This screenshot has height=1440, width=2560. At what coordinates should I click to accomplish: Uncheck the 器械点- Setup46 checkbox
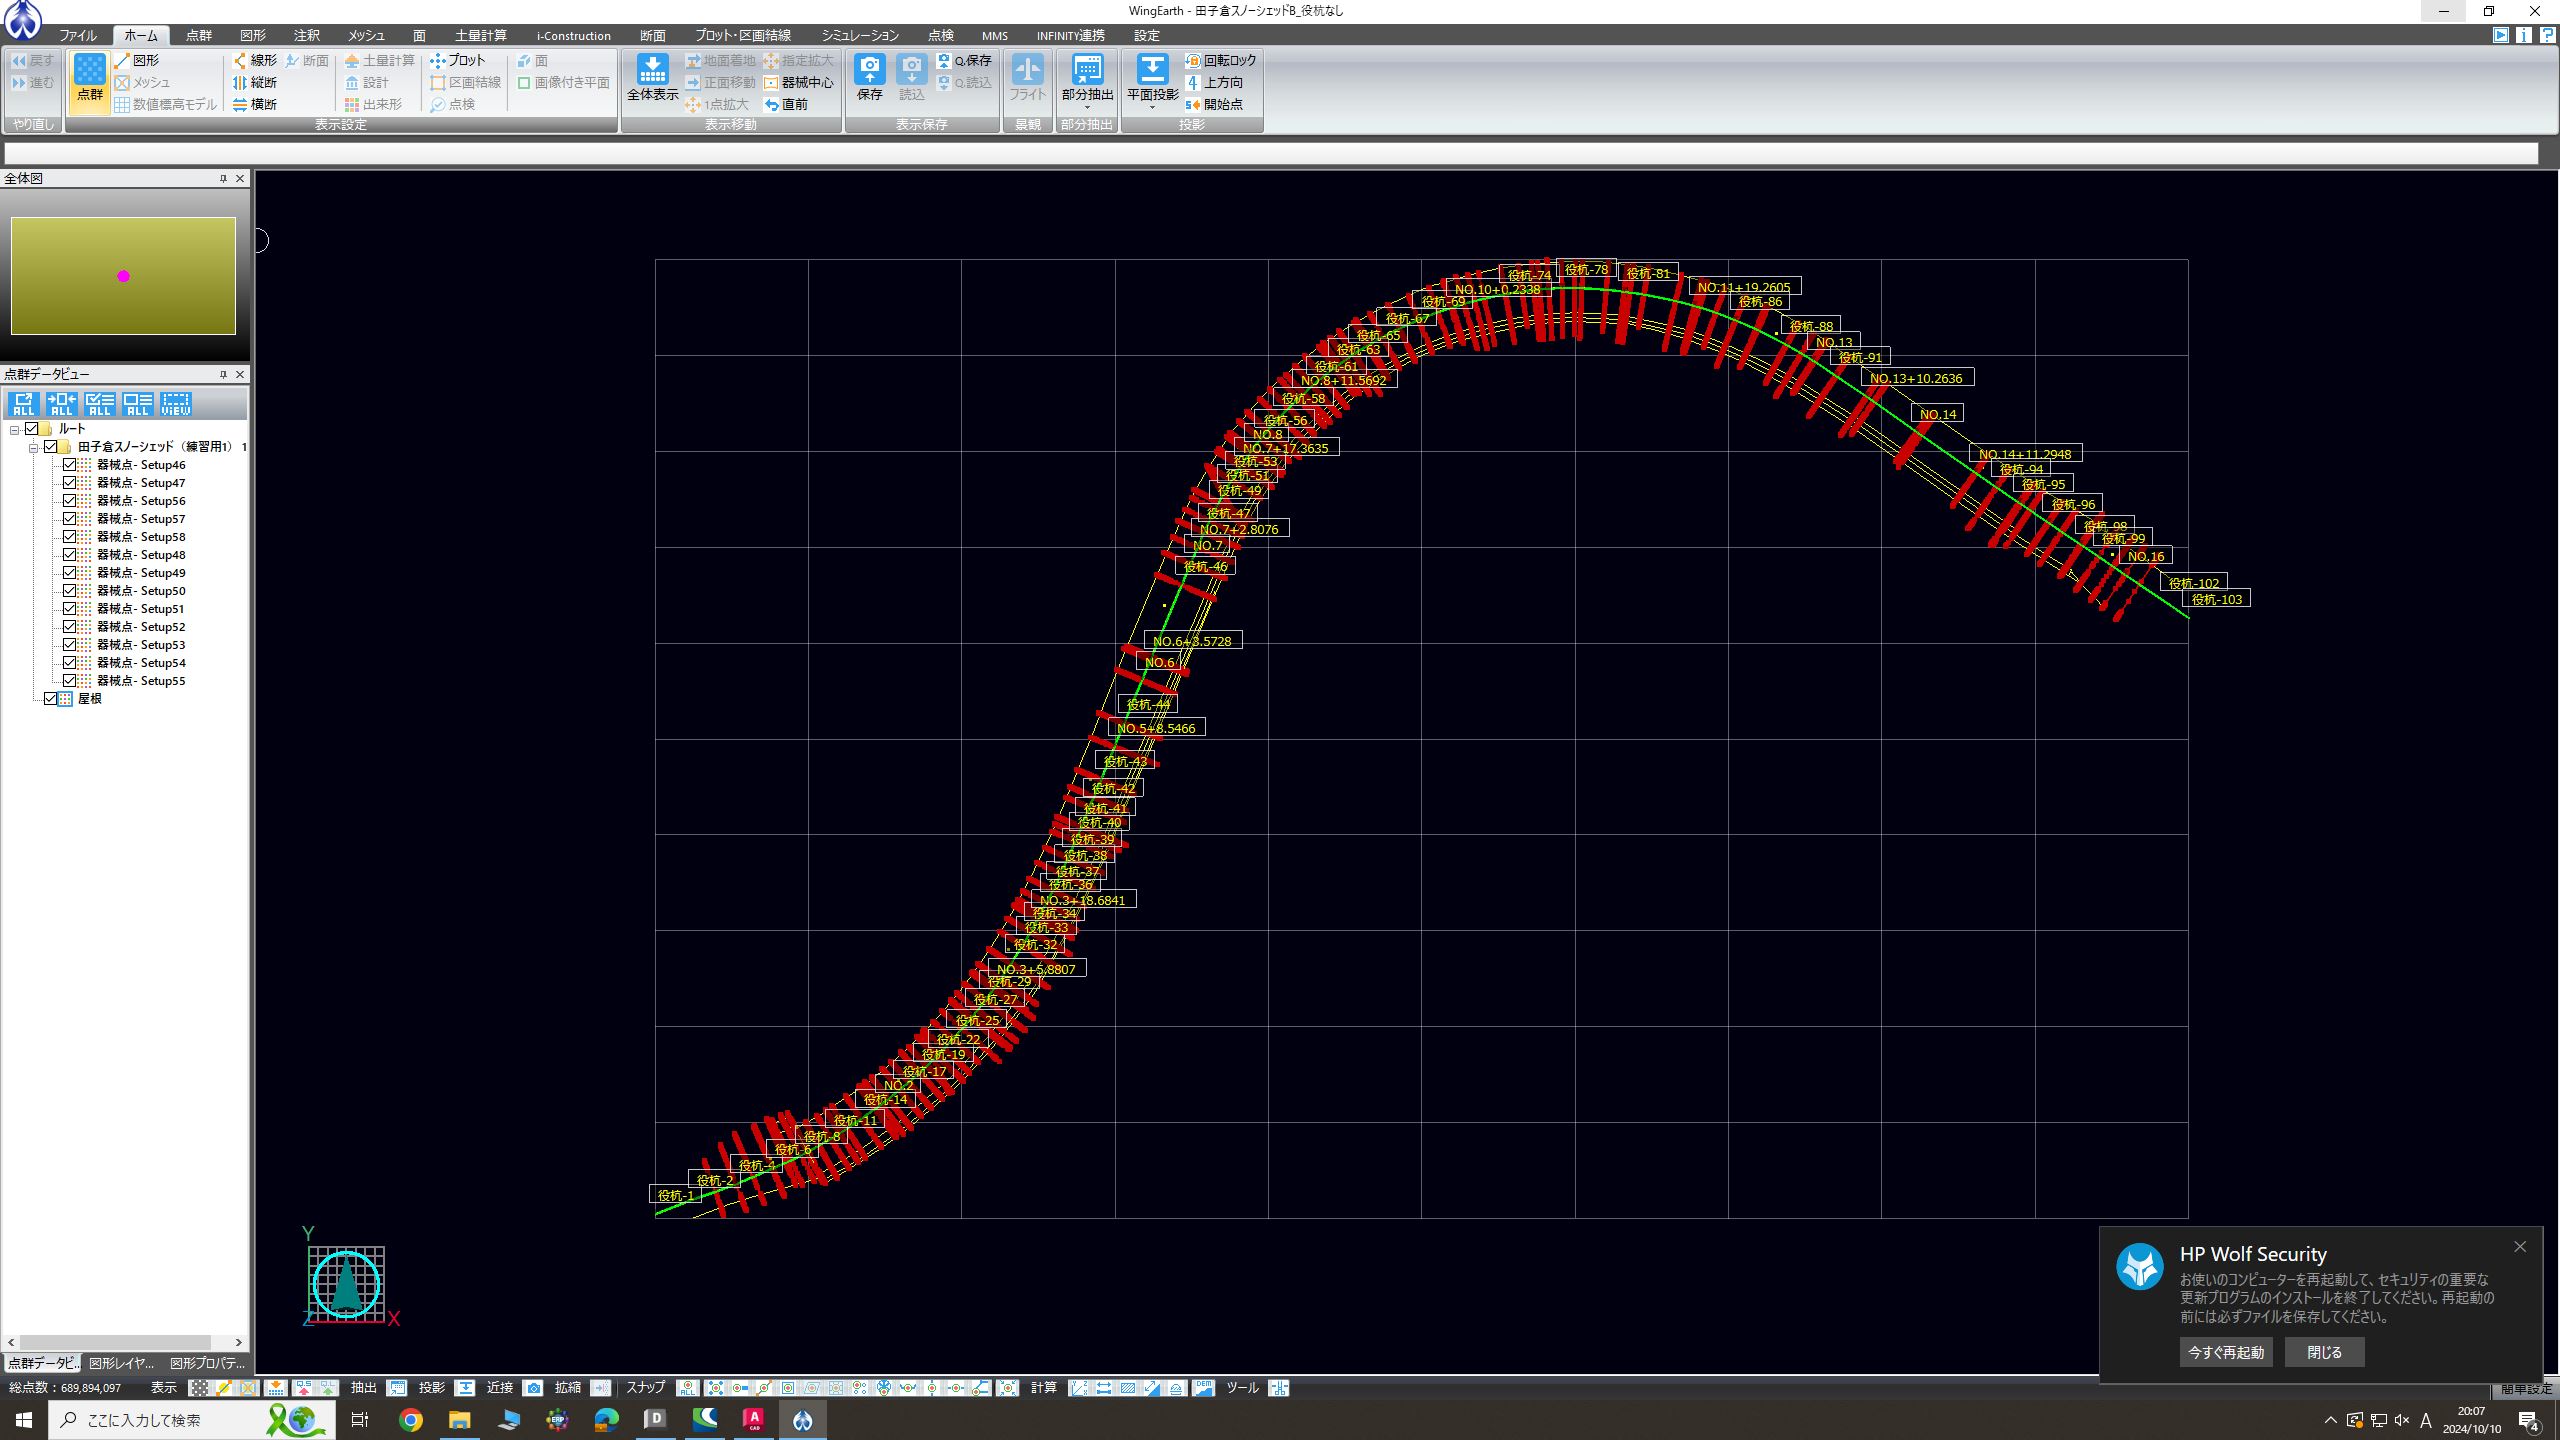click(70, 465)
